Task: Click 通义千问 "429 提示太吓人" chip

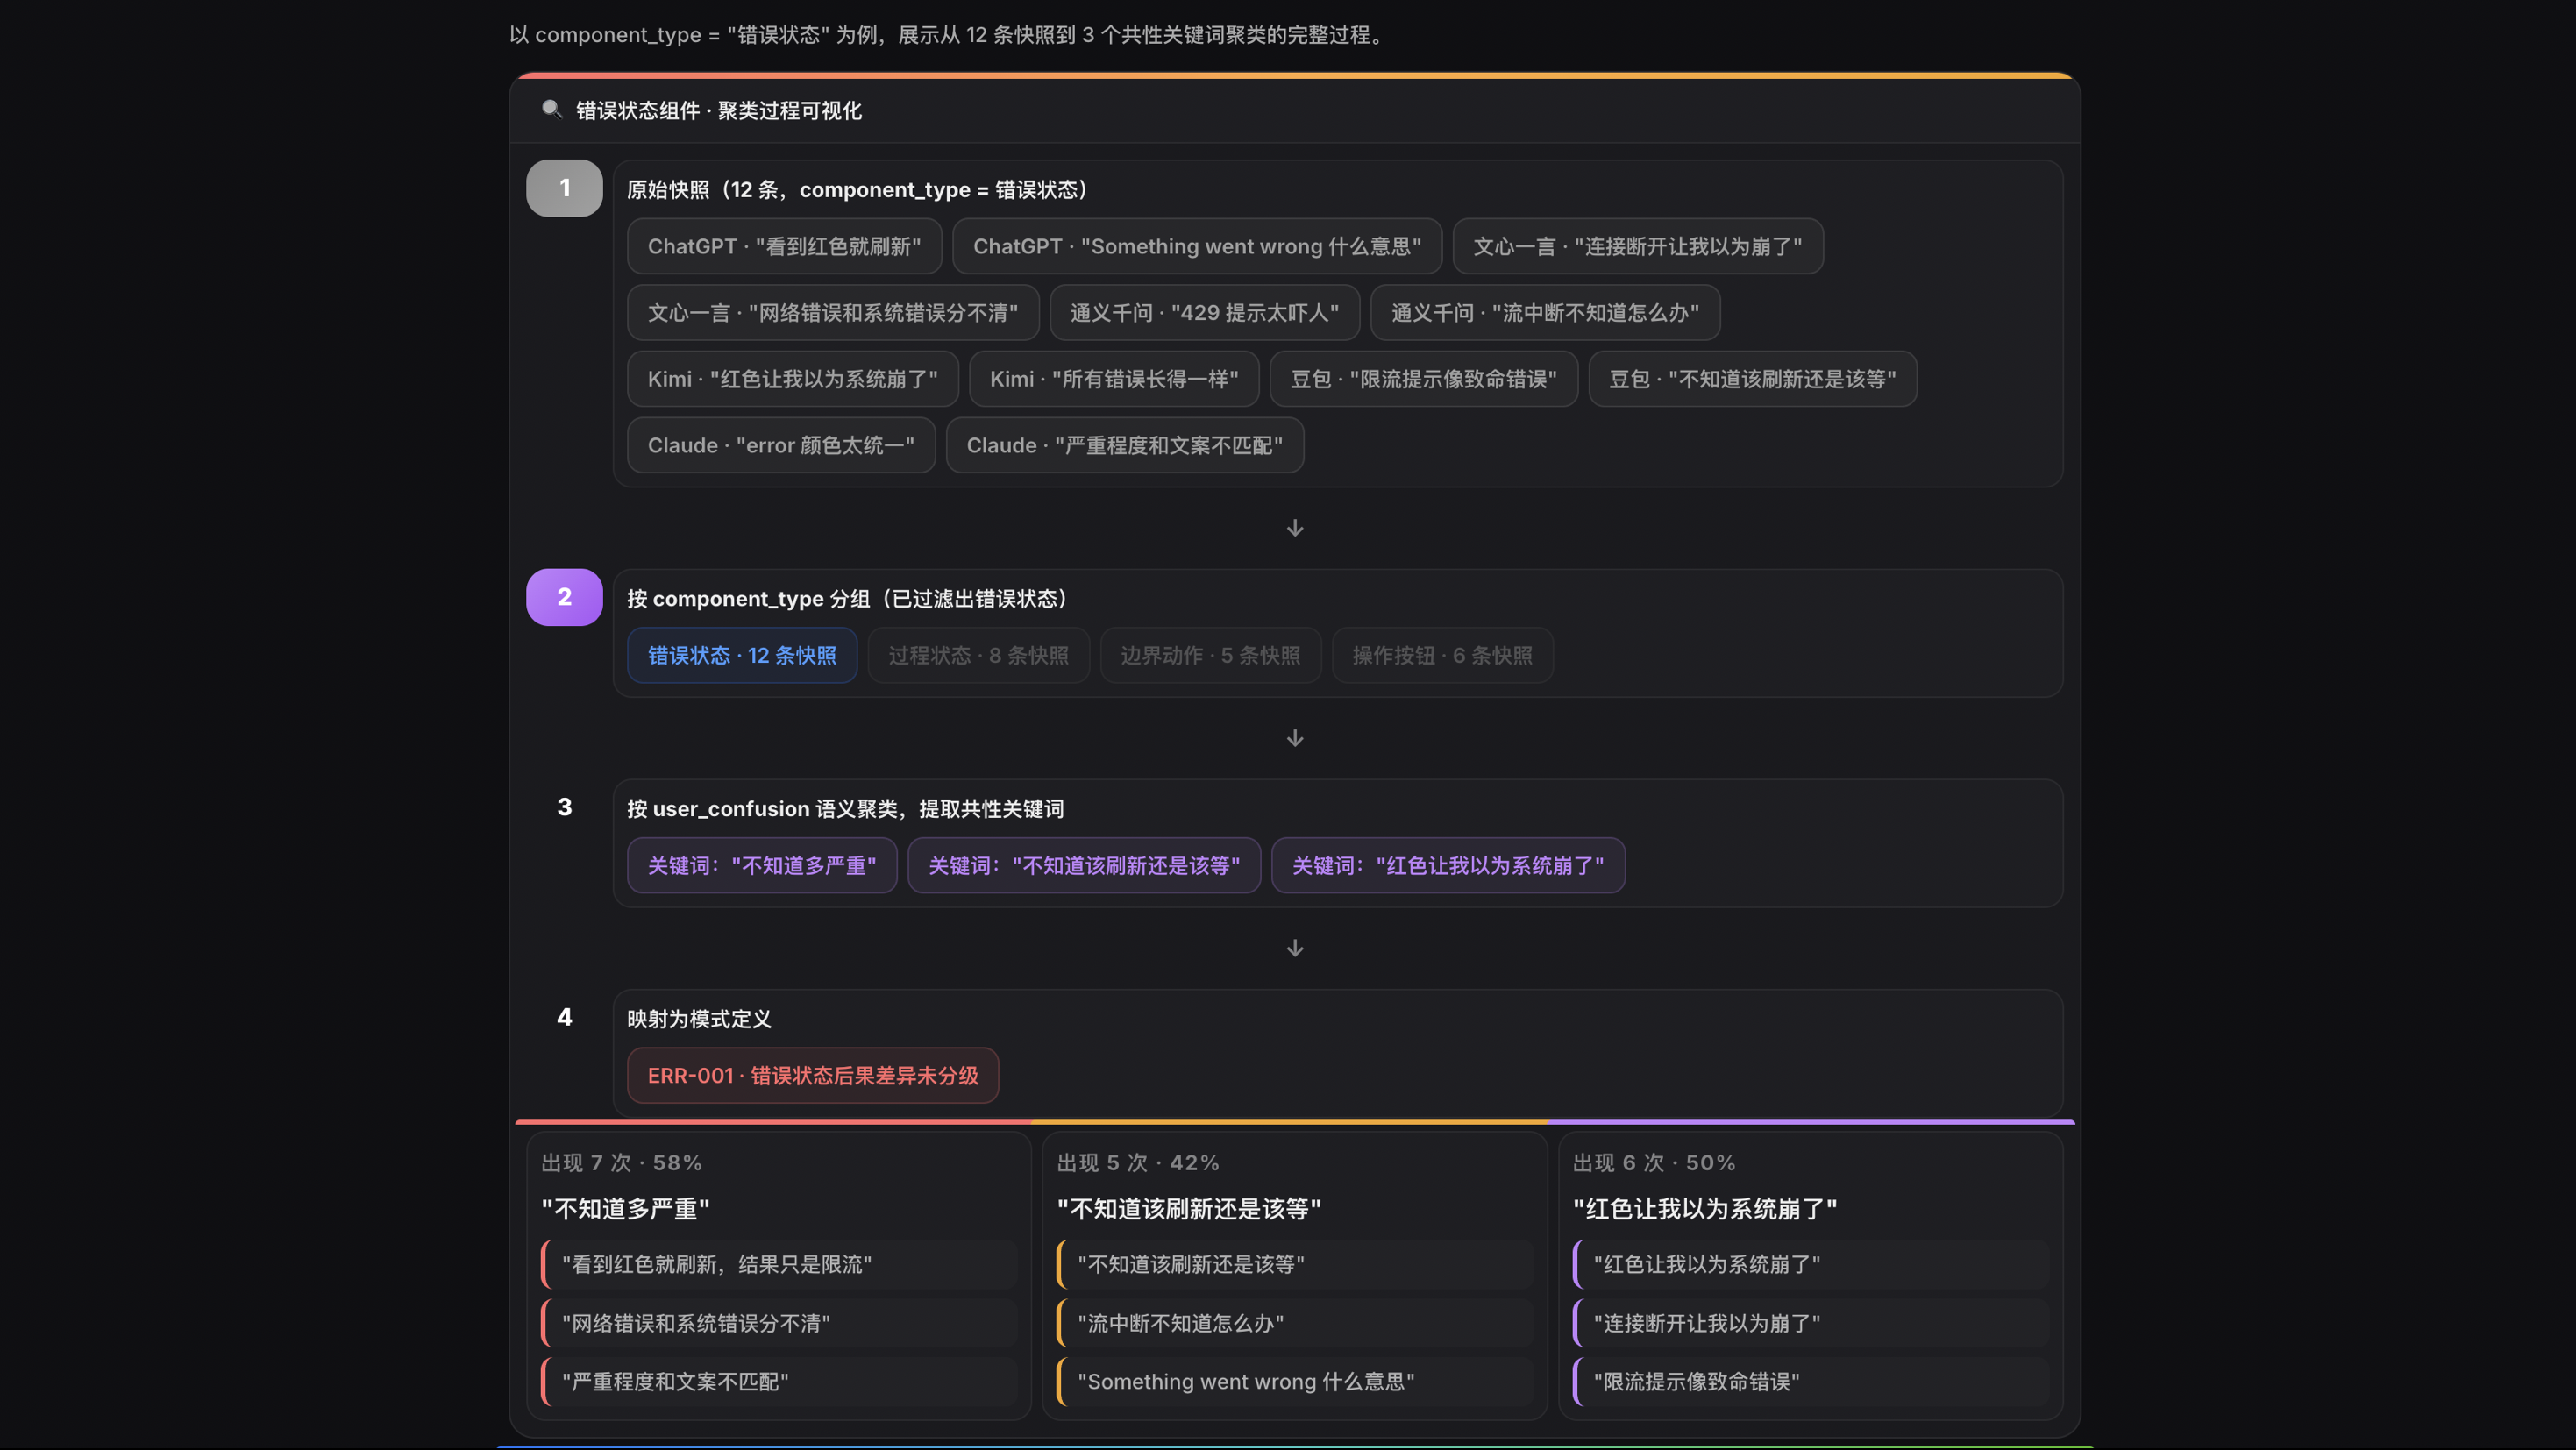Action: tap(1204, 312)
